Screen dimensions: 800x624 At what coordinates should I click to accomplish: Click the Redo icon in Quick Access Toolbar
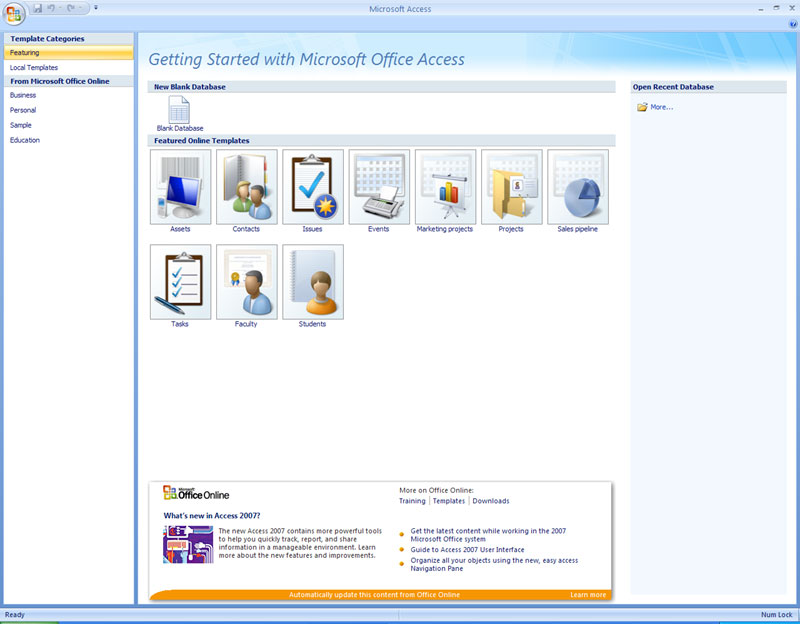click(x=70, y=8)
